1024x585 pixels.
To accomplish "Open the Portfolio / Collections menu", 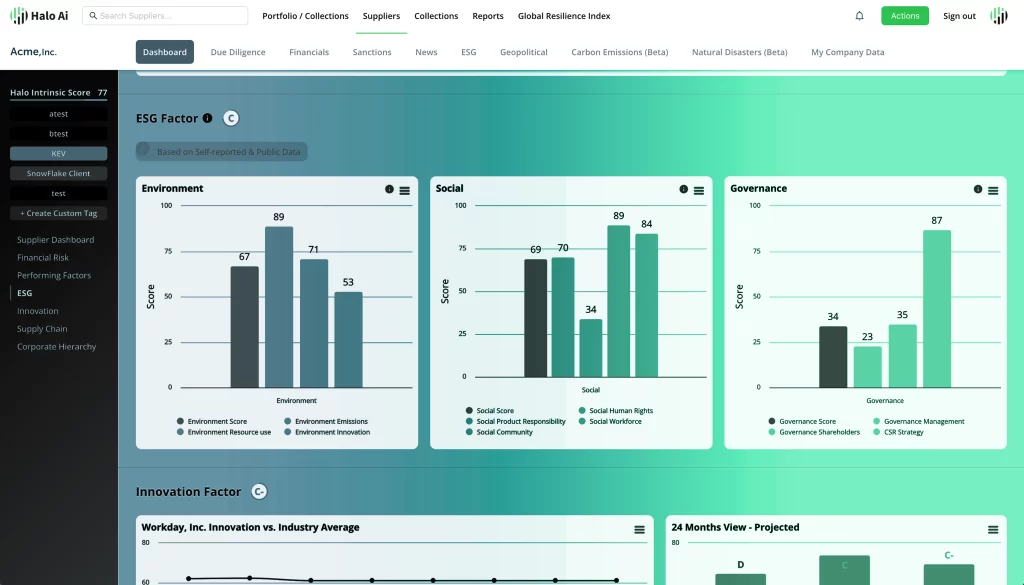I will tap(305, 16).
